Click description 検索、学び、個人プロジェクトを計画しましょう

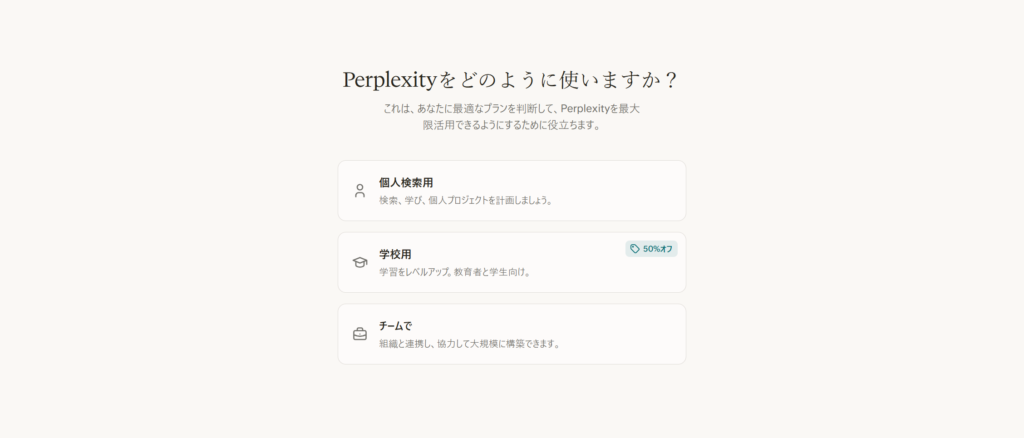tap(466, 200)
